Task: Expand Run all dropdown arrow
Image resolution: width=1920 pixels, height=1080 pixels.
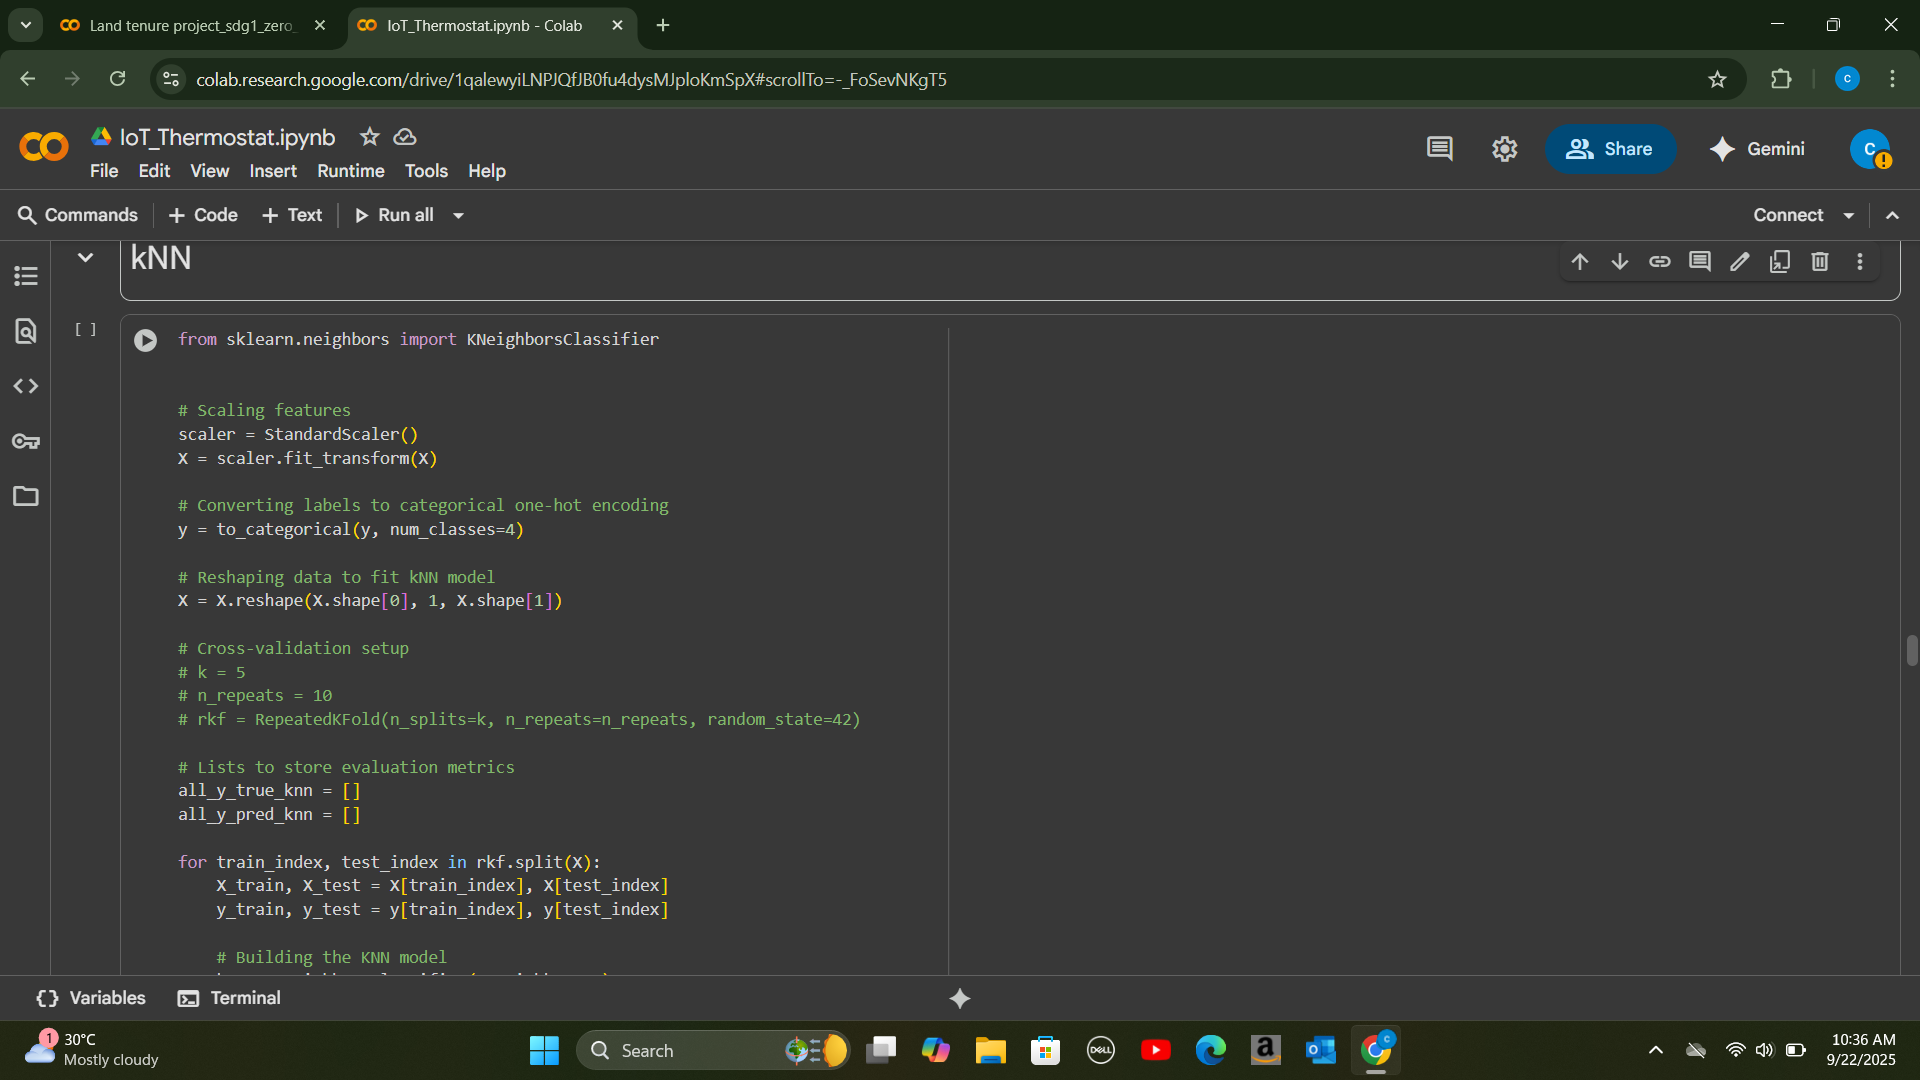Action: click(x=458, y=216)
